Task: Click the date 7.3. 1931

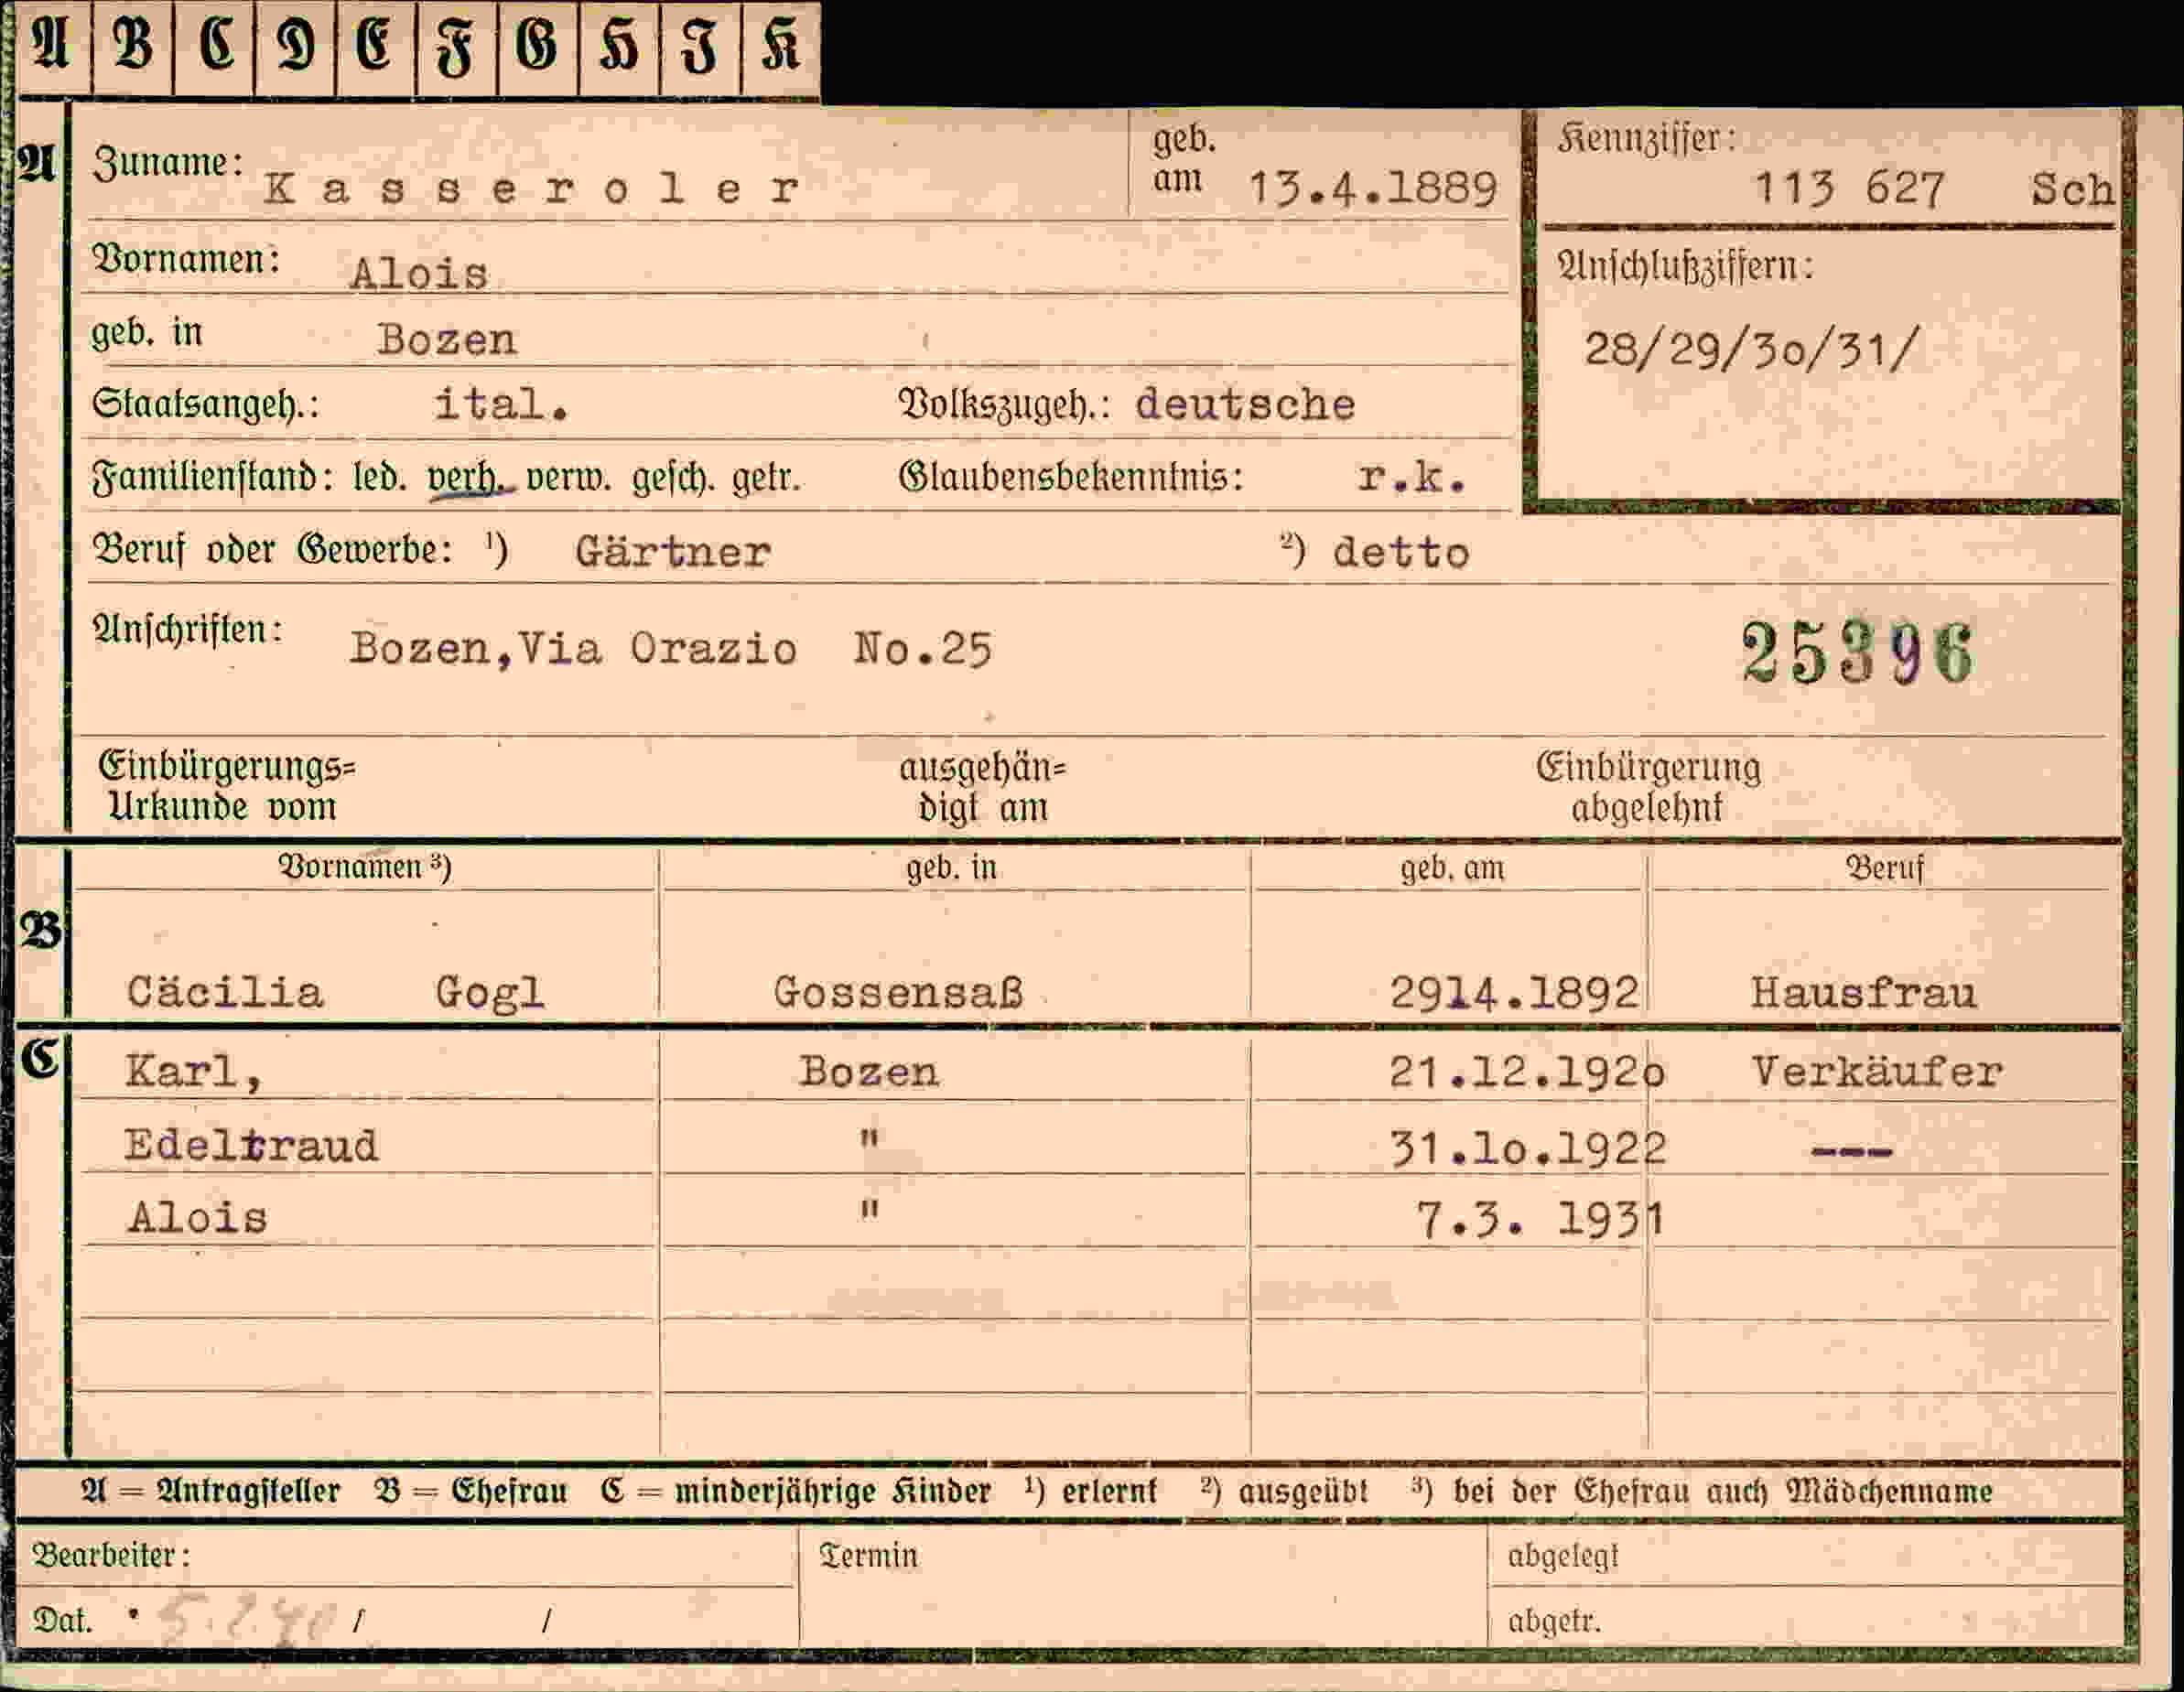Action: click(x=1541, y=1219)
